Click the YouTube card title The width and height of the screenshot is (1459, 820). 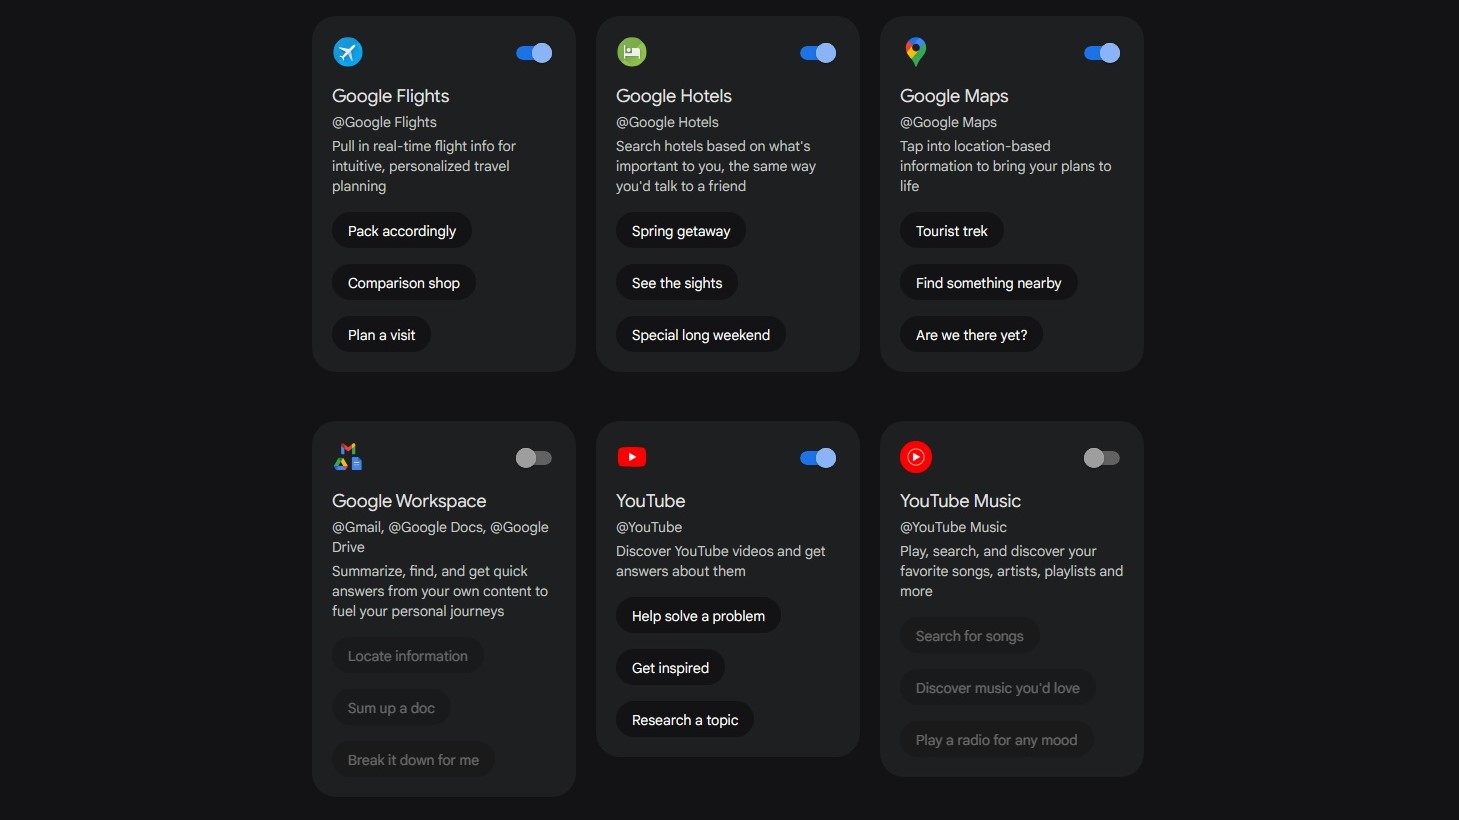coord(651,501)
